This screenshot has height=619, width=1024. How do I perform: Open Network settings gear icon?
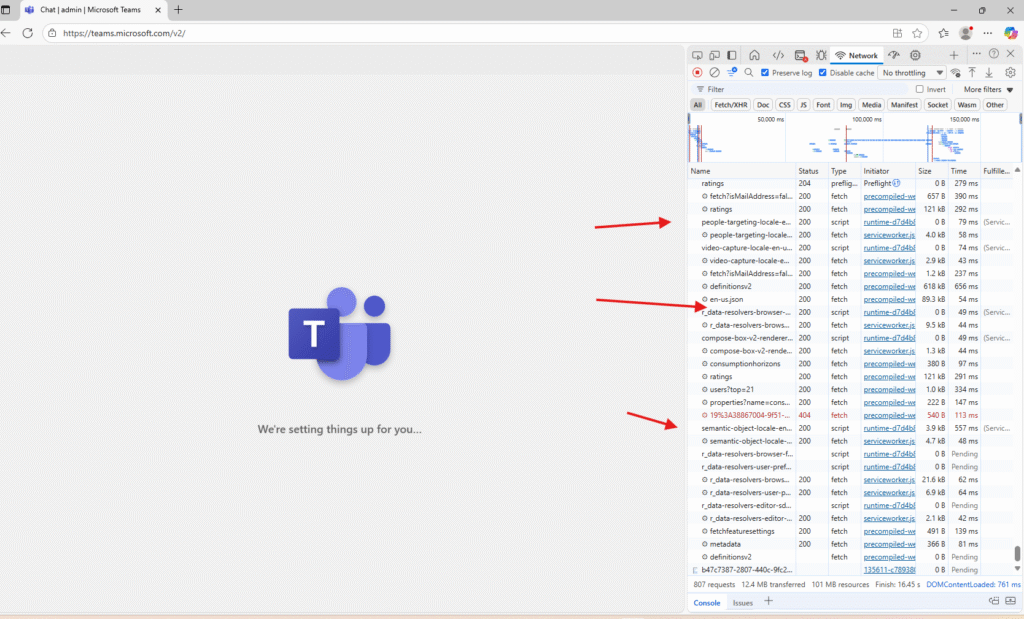click(1010, 73)
